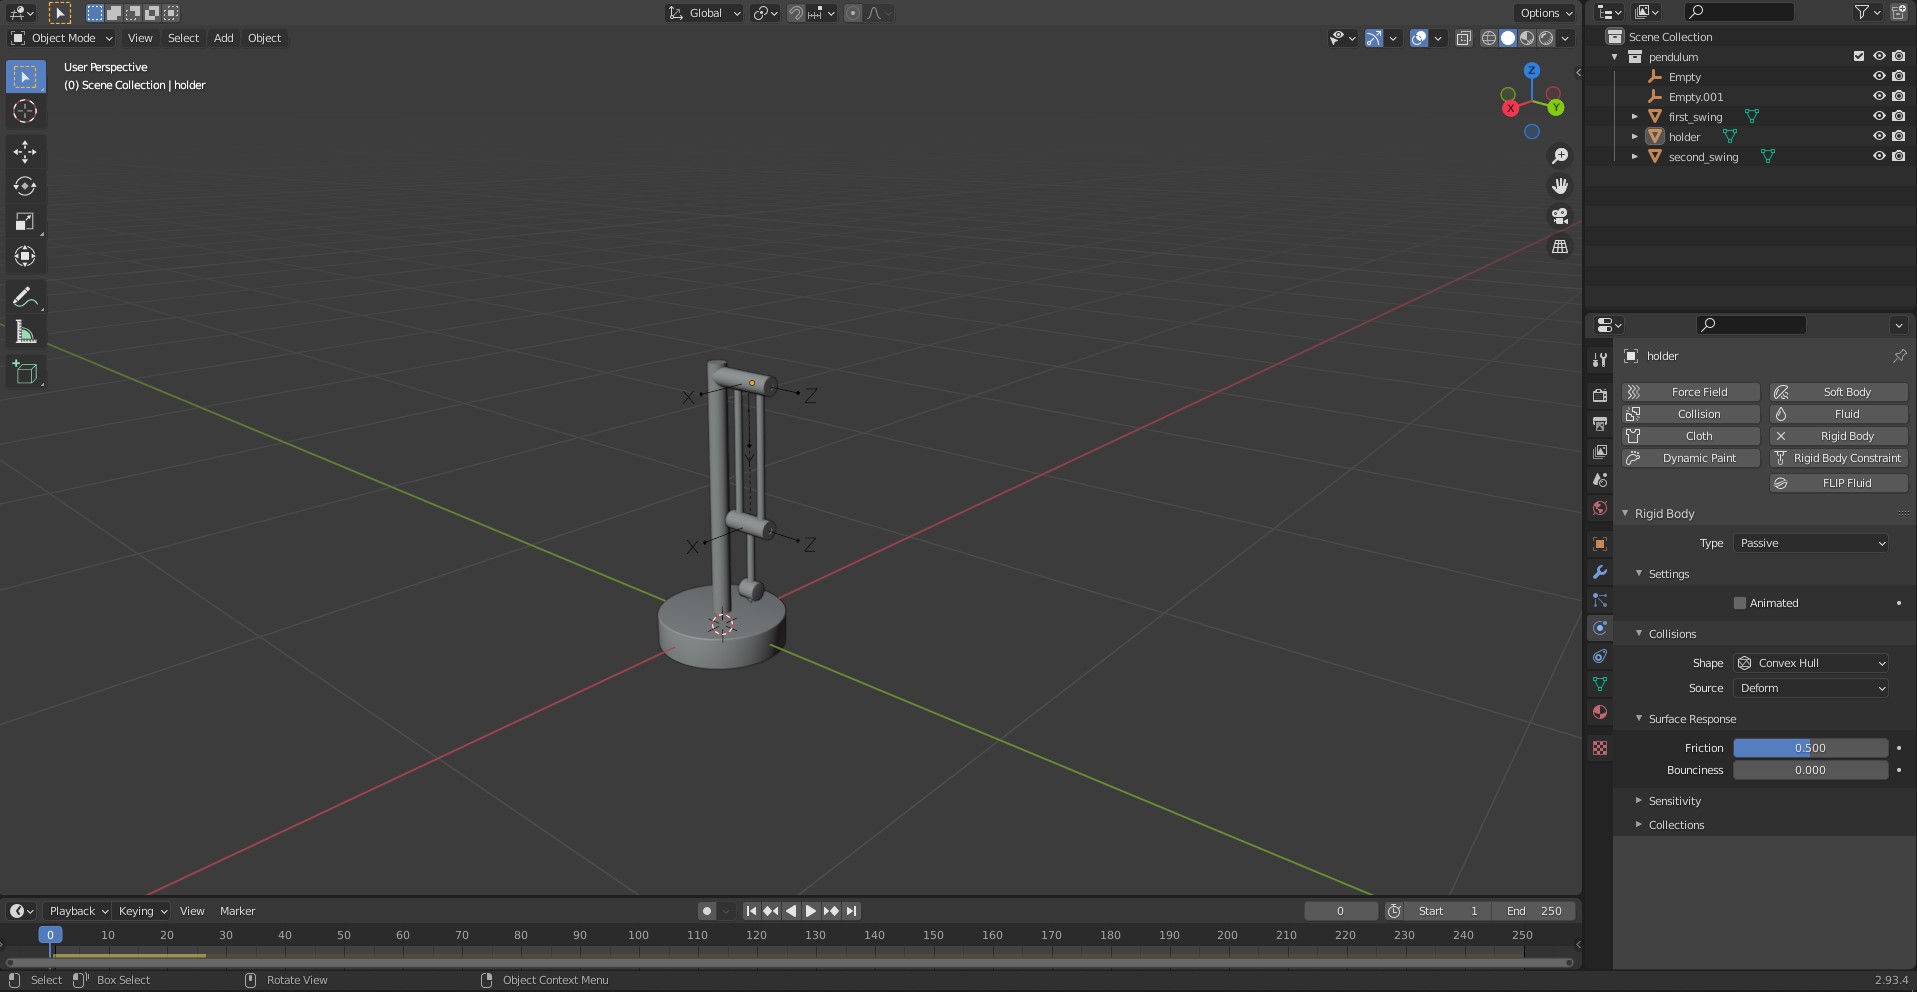Remove Rigid Body physics button
This screenshot has width=1917, height=992.
click(x=1839, y=436)
